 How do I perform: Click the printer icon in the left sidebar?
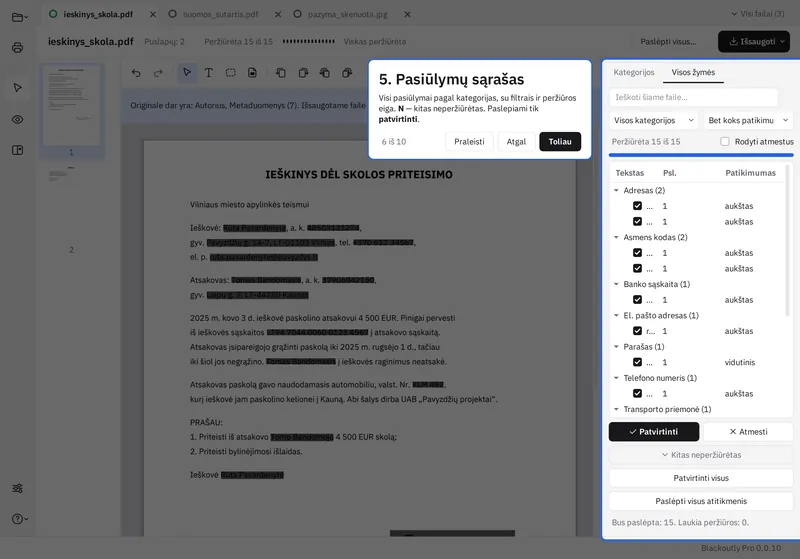17,47
